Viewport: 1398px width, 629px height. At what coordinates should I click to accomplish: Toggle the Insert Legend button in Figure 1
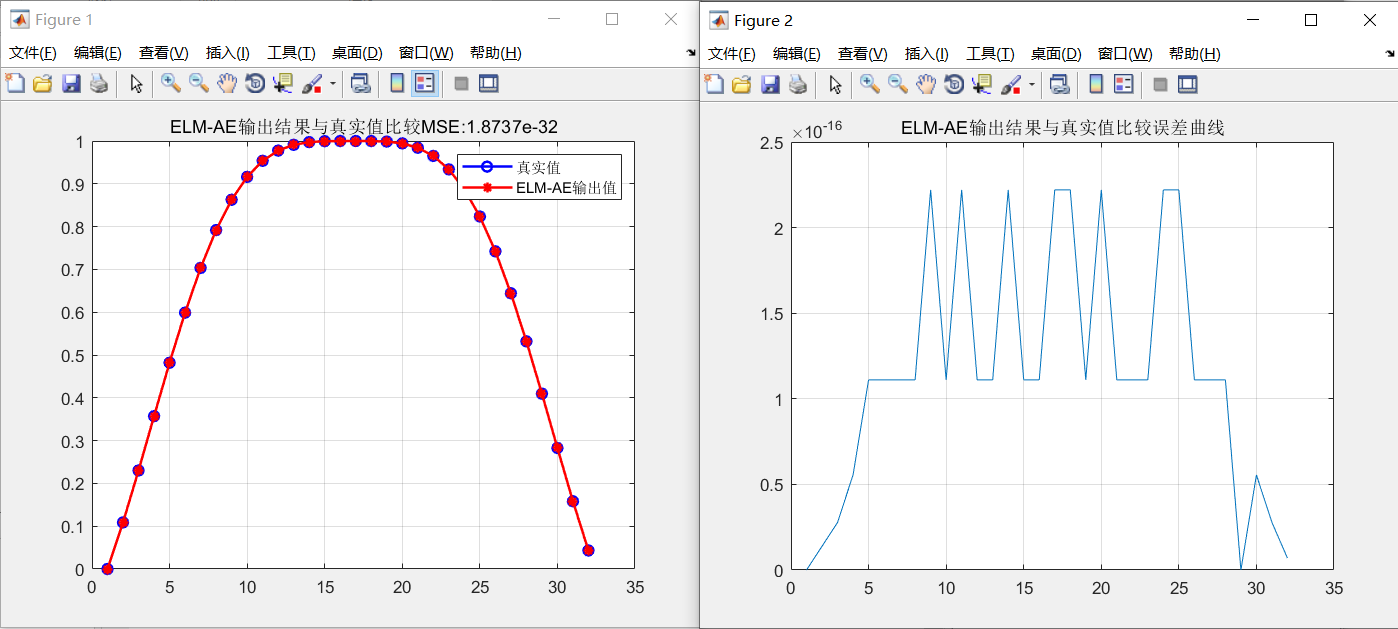pyautogui.click(x=424, y=84)
